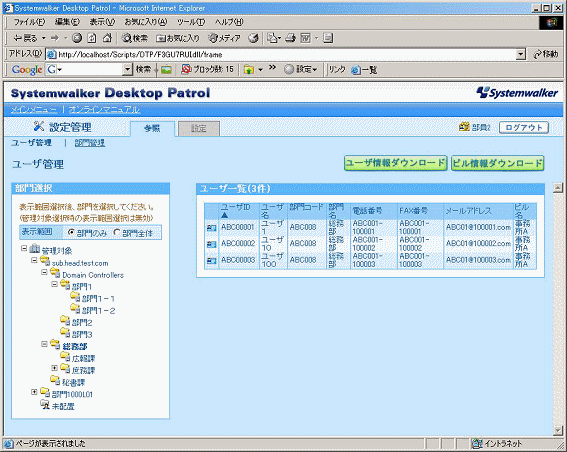Collapse the 部門1 tree node

click(x=55, y=284)
